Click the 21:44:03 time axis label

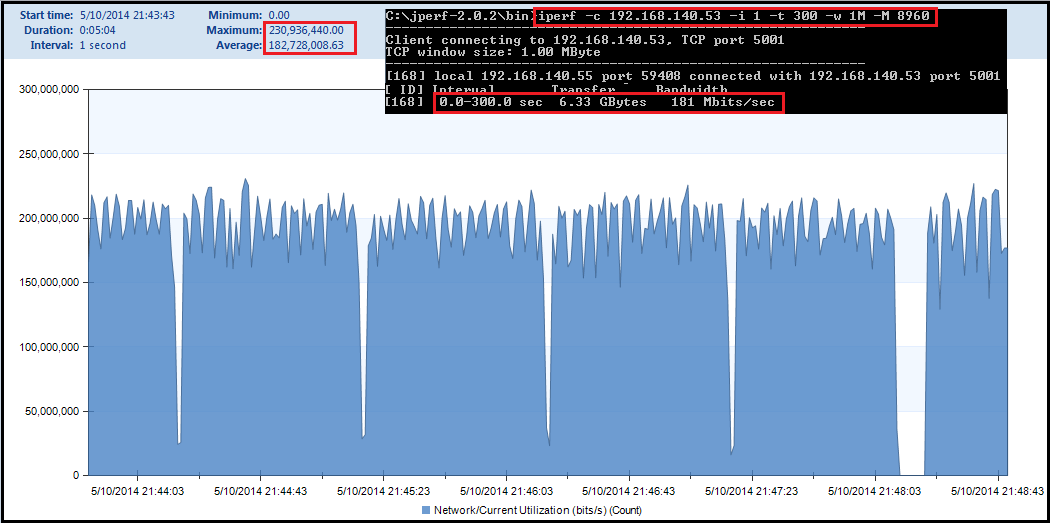137,492
